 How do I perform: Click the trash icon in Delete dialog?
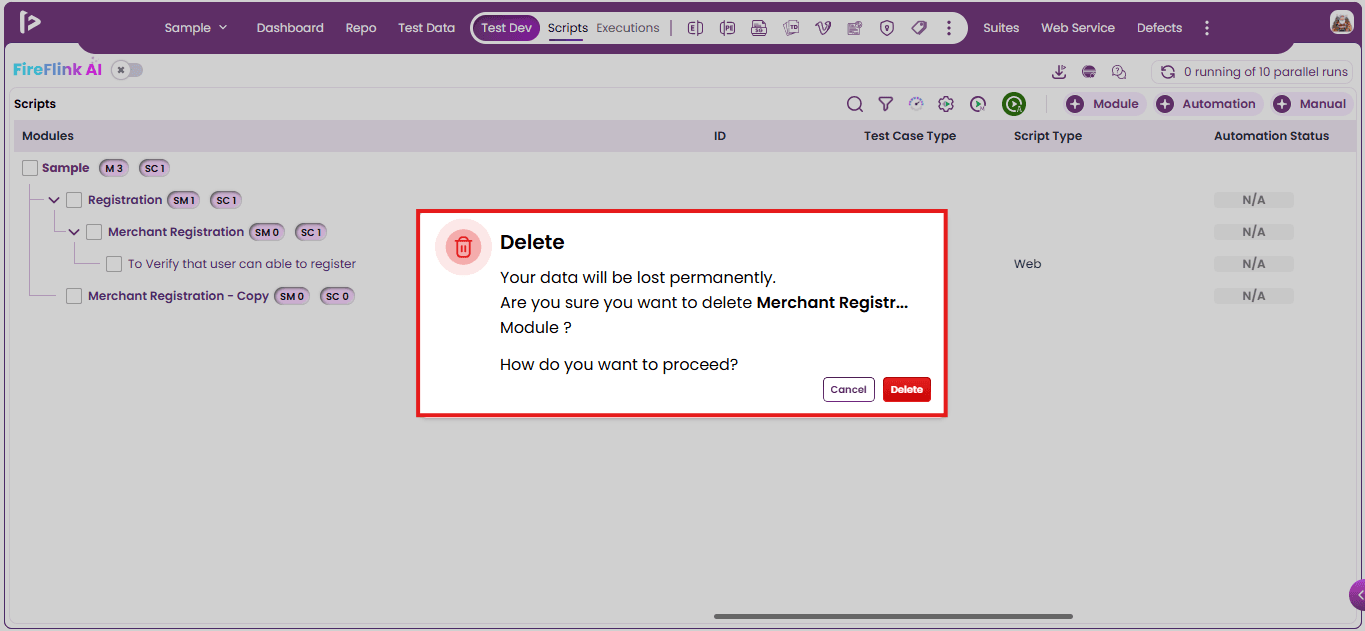point(463,247)
